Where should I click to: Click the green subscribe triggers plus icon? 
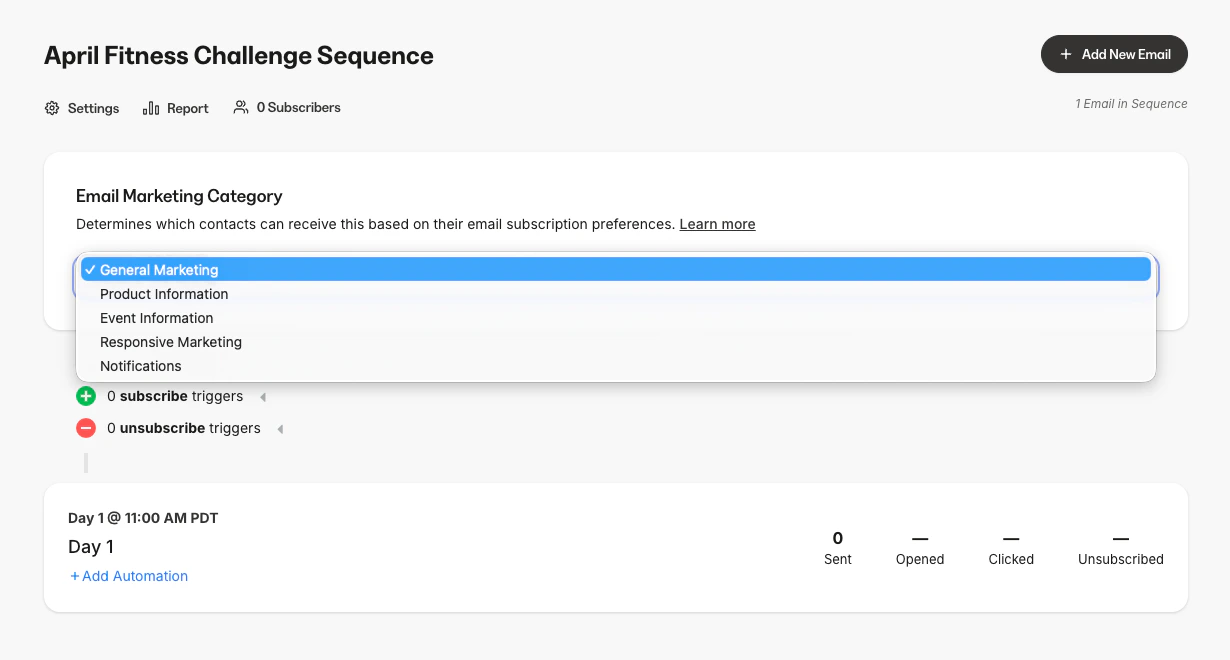pos(86,396)
